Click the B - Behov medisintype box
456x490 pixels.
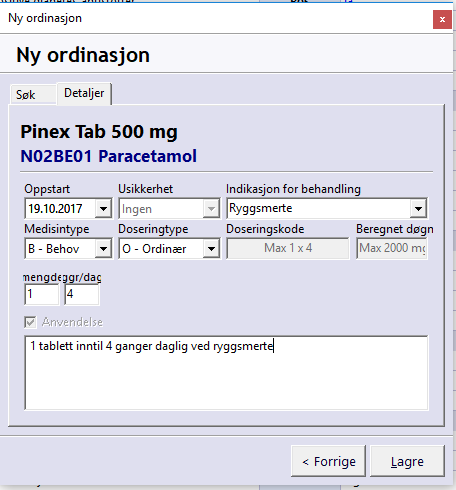pos(60,249)
